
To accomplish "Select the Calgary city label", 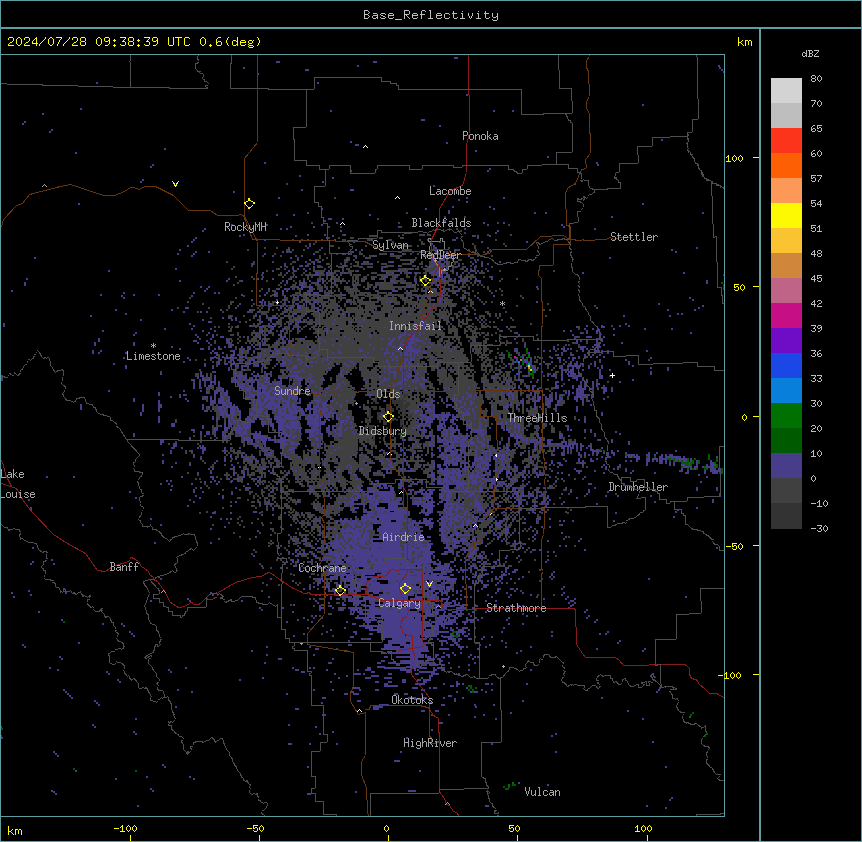I will point(399,603).
